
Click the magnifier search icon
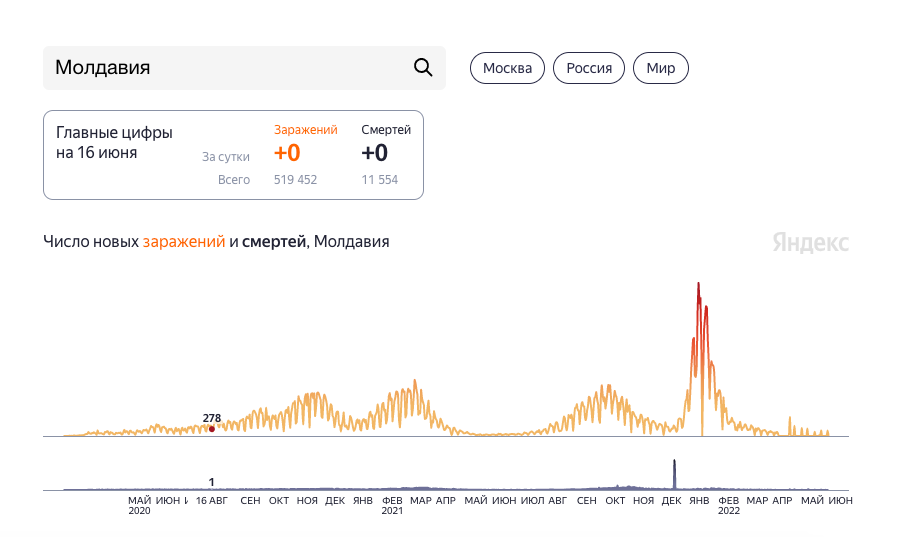click(423, 68)
